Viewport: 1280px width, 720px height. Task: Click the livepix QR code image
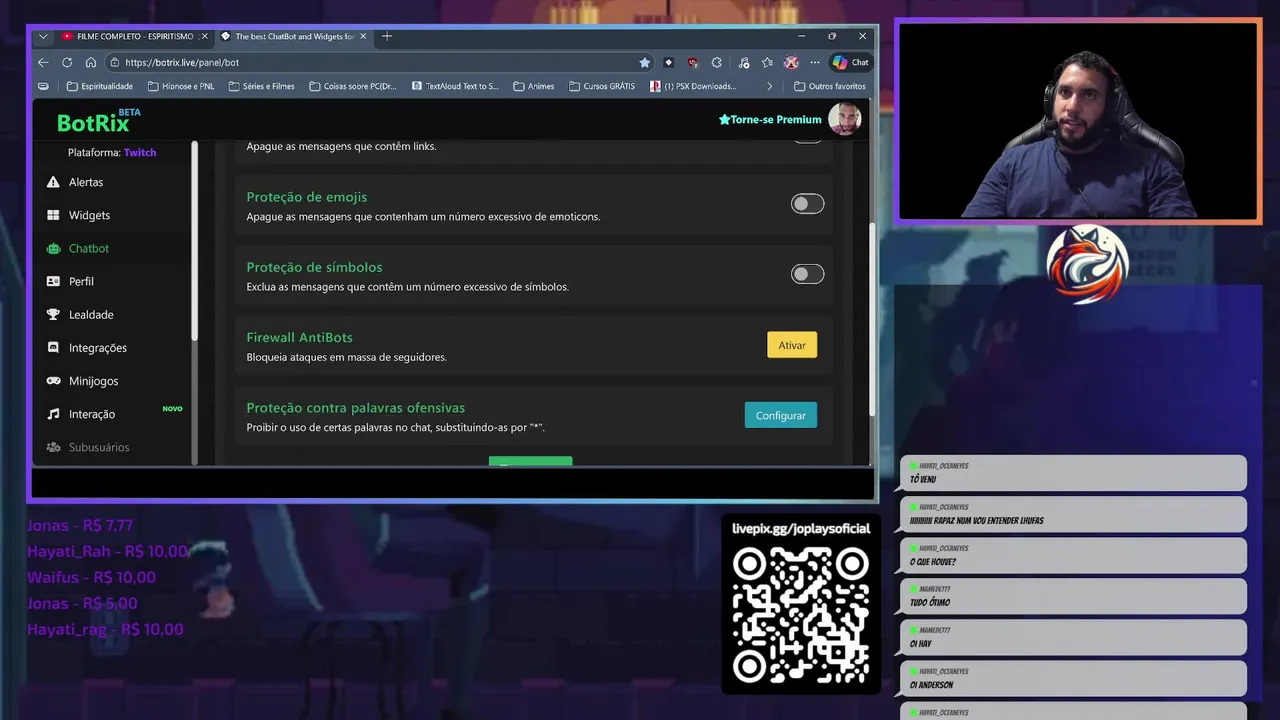click(x=801, y=615)
